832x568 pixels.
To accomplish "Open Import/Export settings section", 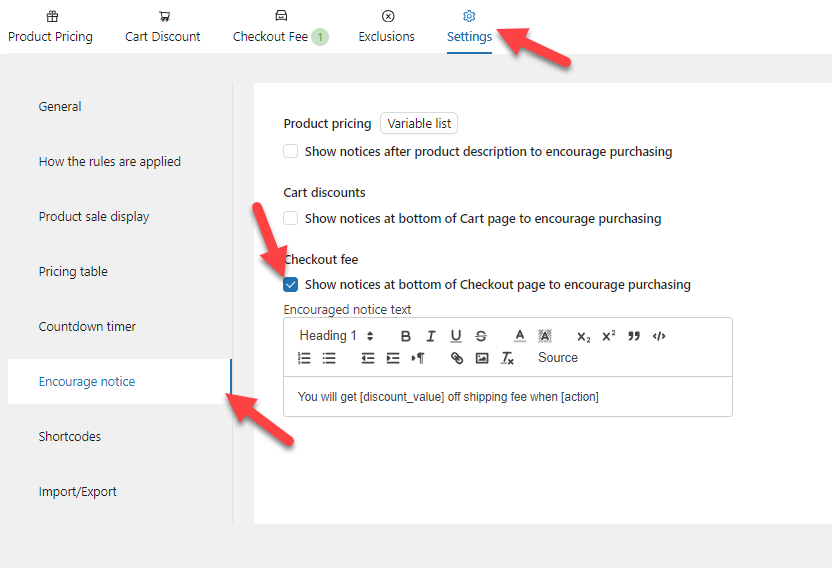I will (x=77, y=492).
